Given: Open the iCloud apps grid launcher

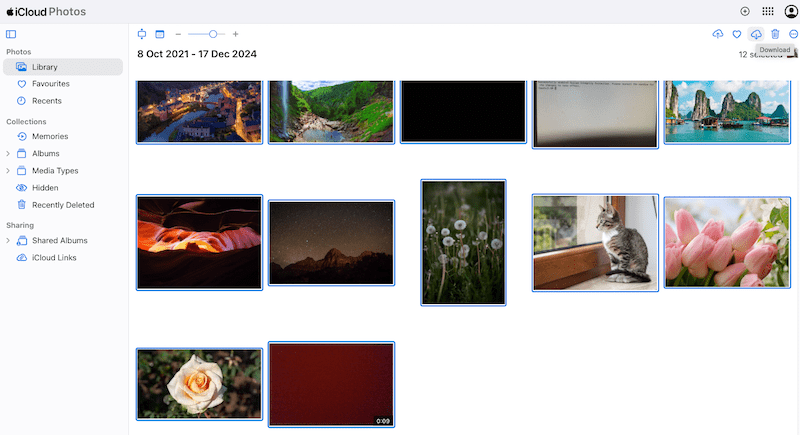Looking at the screenshot, I should (x=768, y=11).
